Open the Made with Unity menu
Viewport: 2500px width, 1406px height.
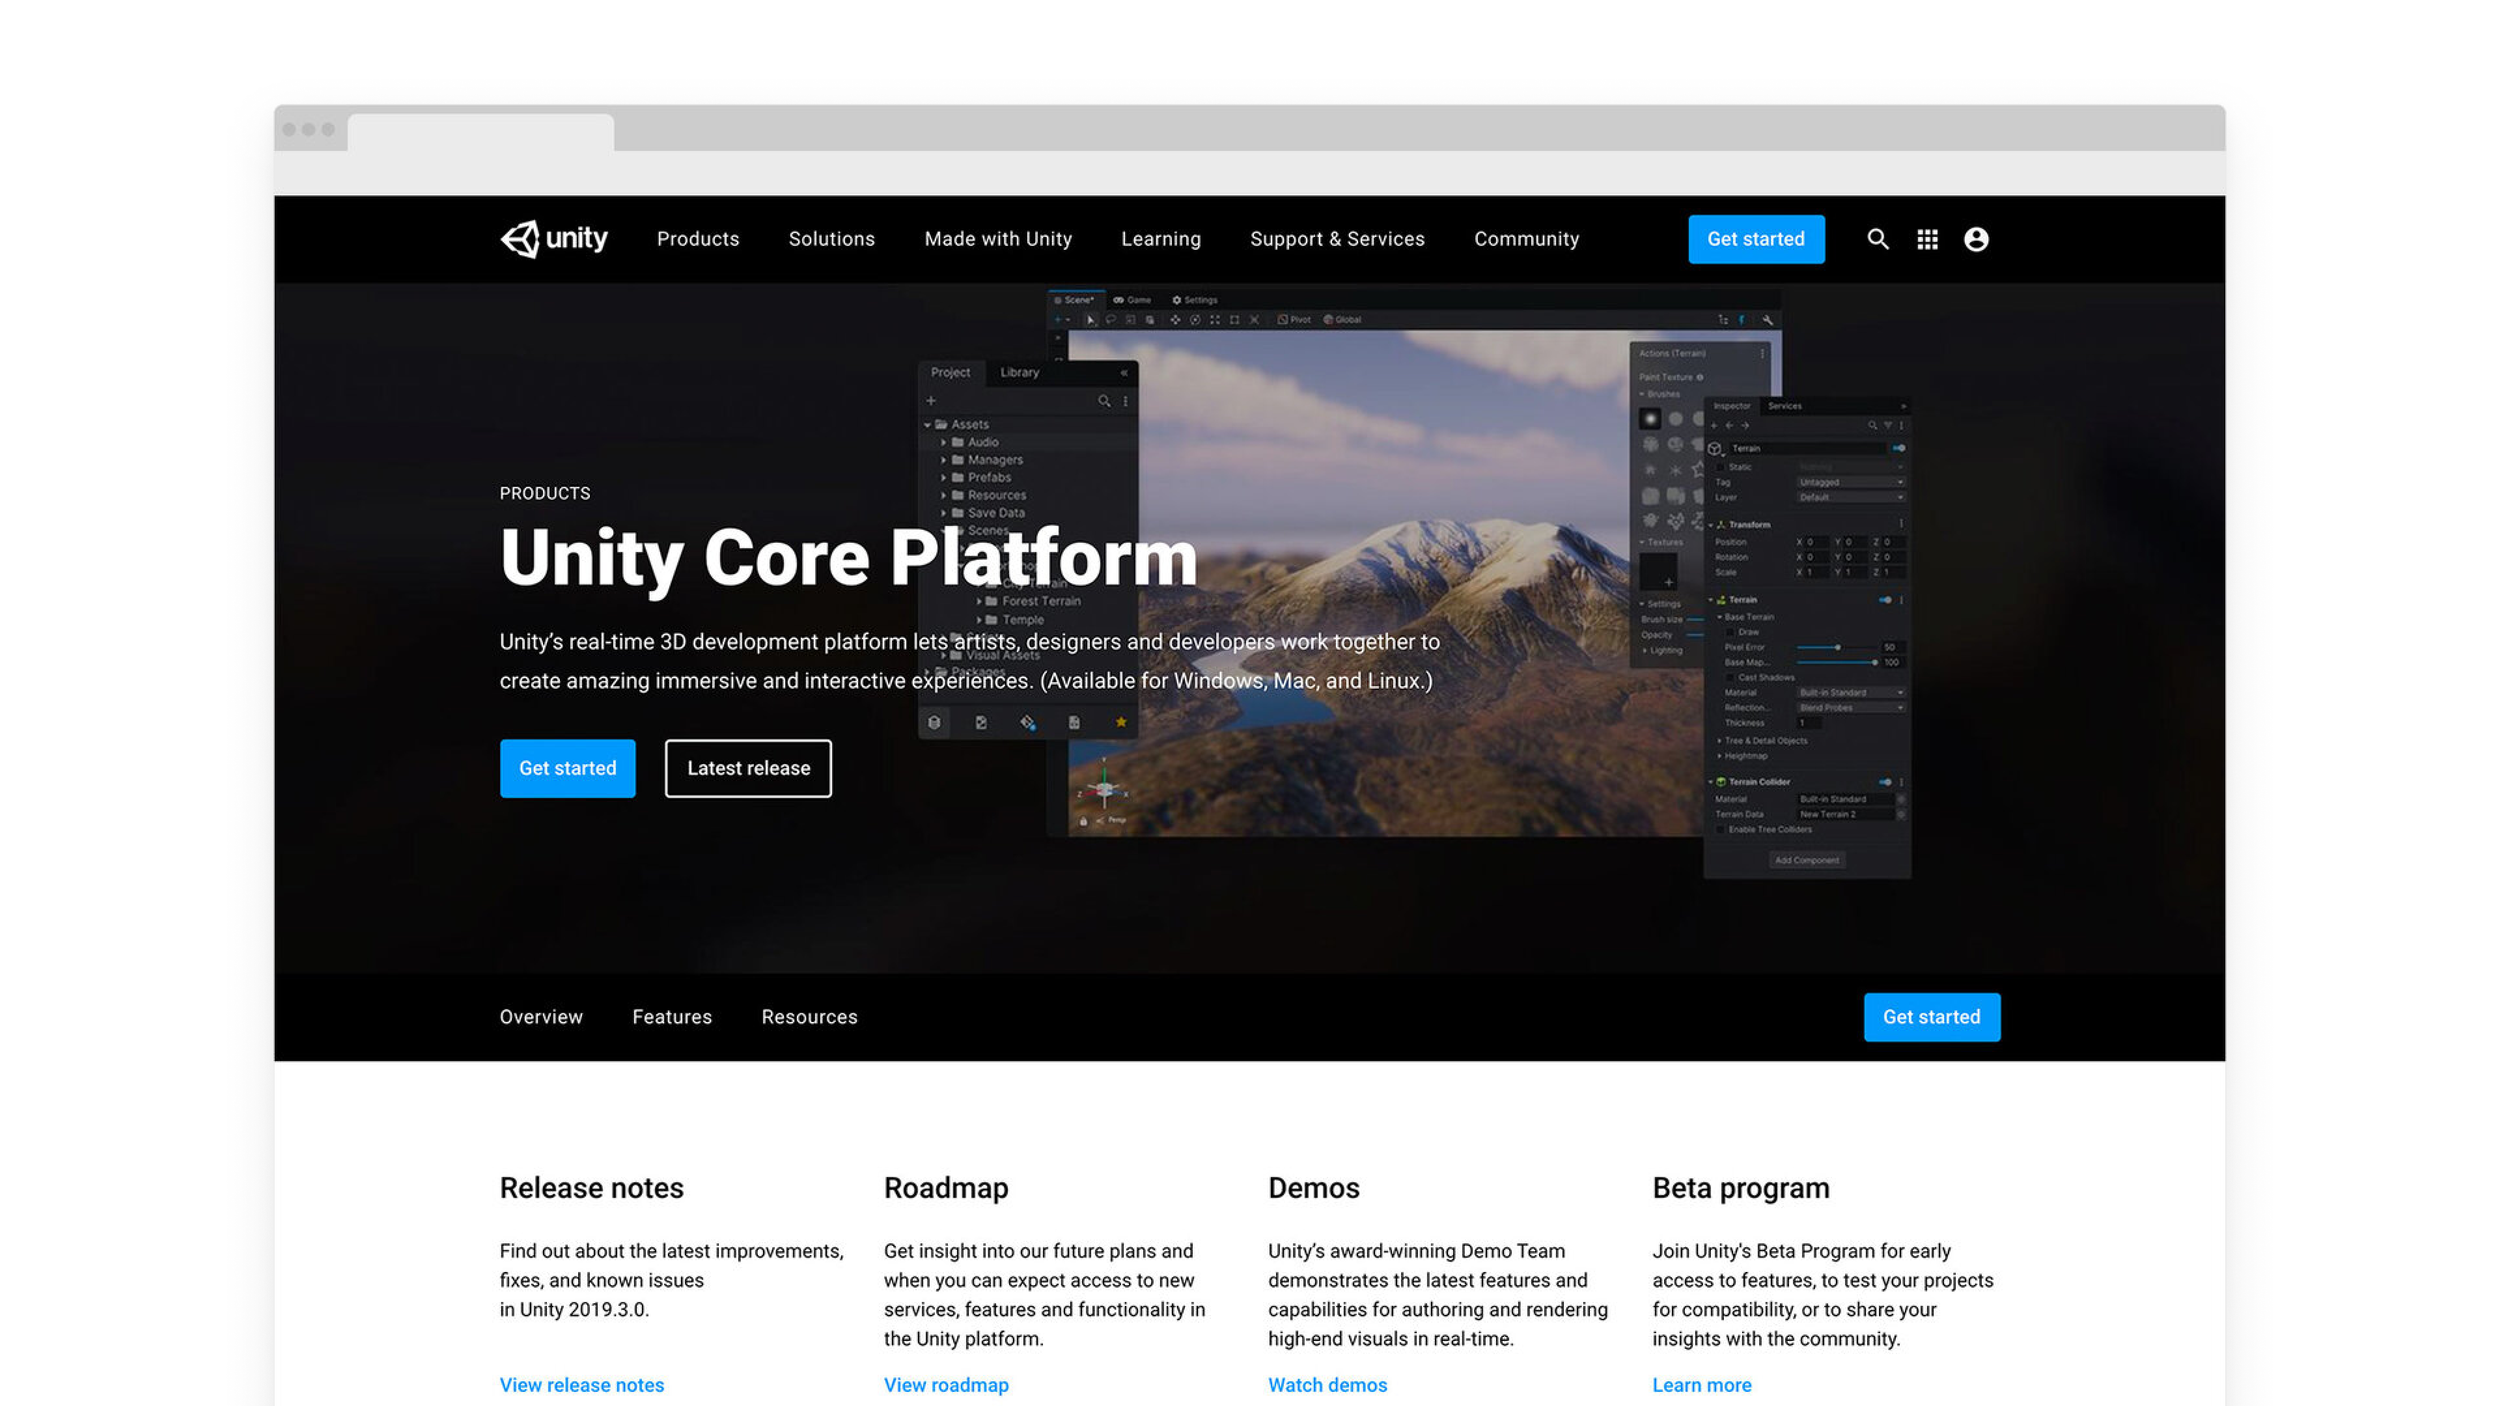(998, 239)
